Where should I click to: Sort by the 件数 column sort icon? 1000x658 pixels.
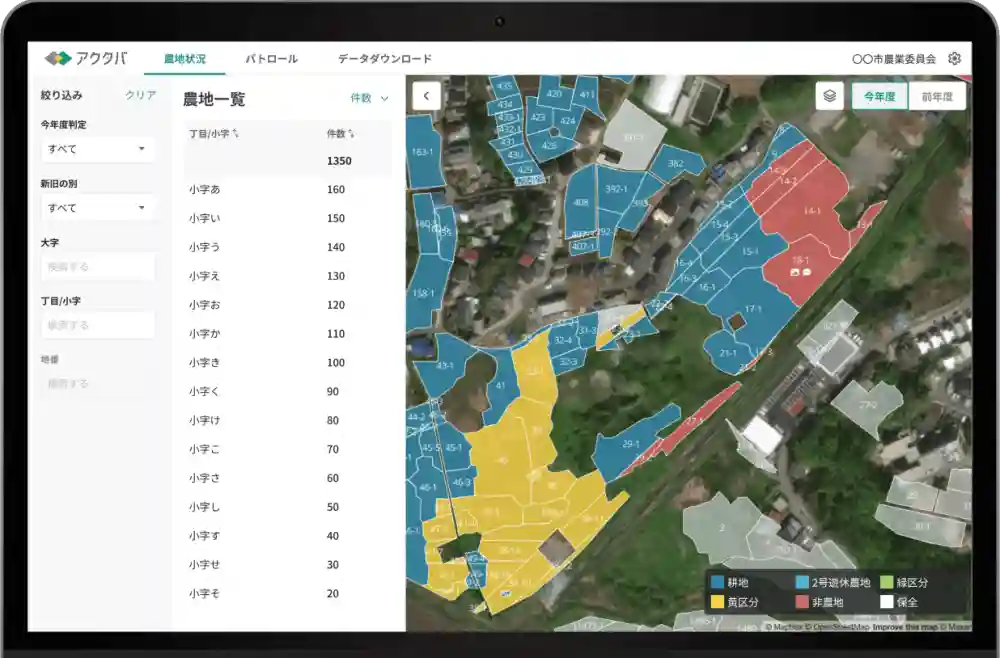[x=352, y=133]
